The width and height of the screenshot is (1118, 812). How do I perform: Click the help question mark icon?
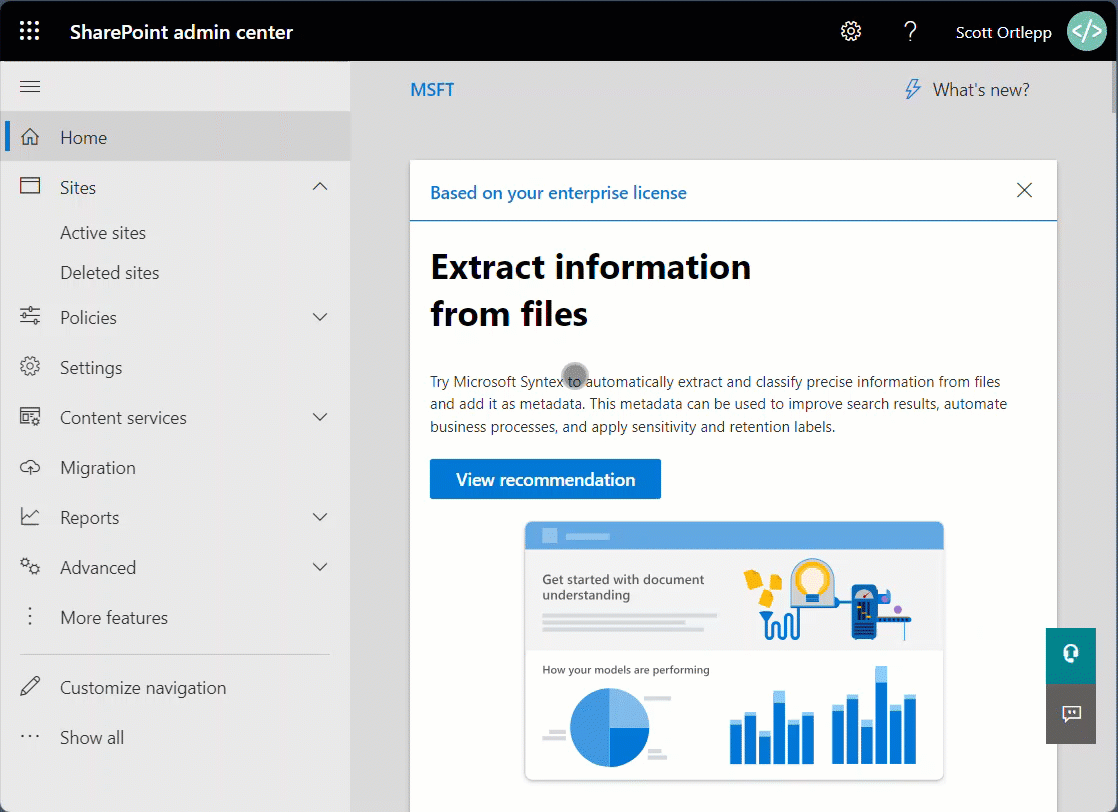(910, 31)
